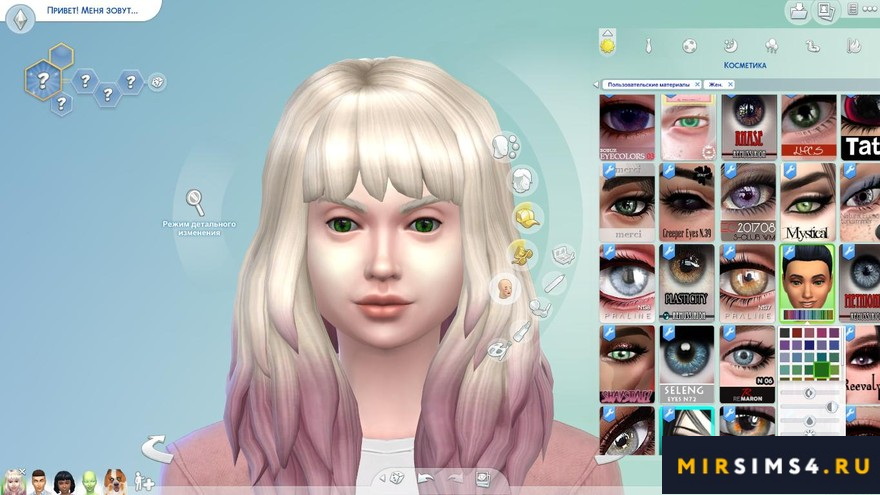880x495 pixels.
Task: Switch to Sleep outfit moon tab
Action: tap(730, 46)
